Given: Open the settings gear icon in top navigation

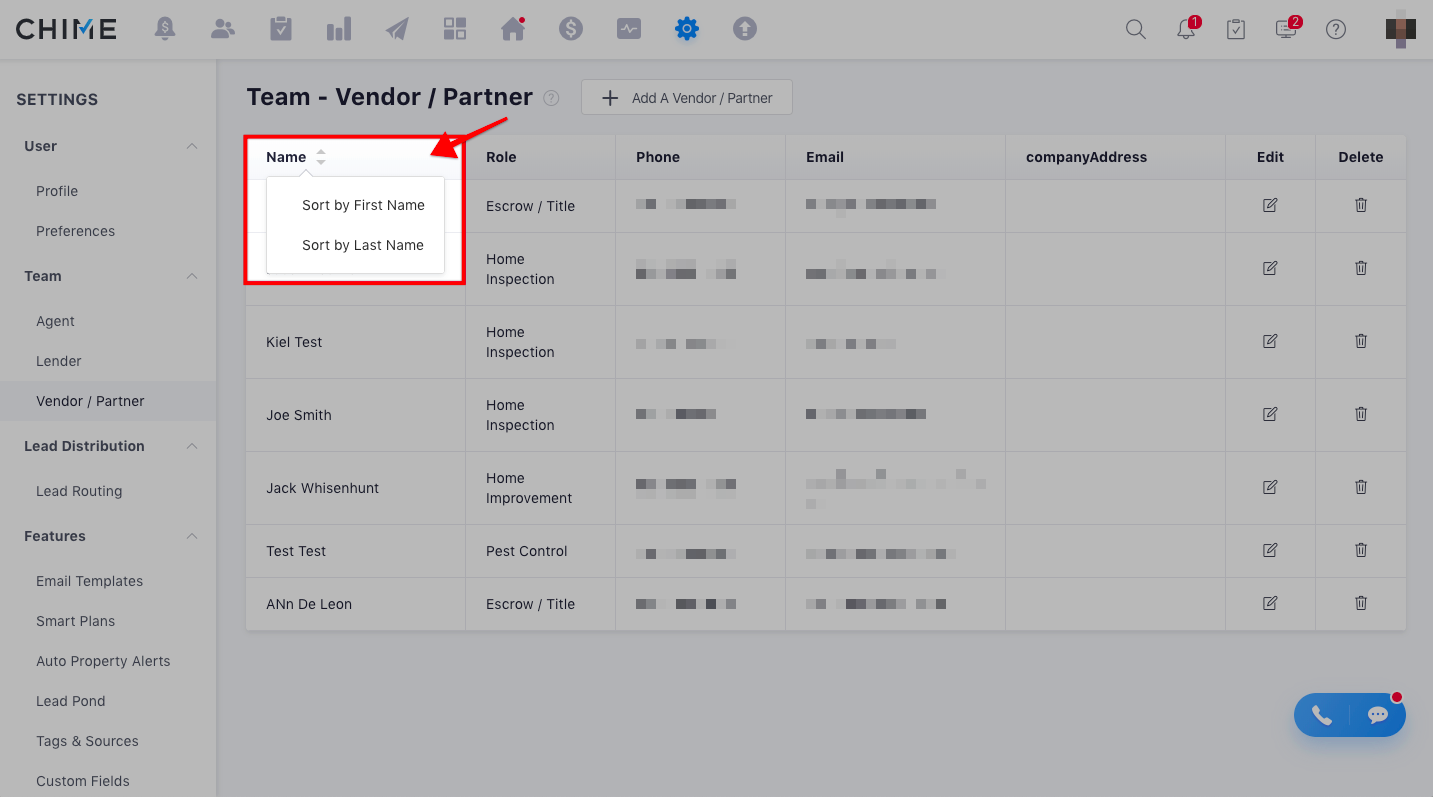Looking at the screenshot, I should [x=686, y=29].
